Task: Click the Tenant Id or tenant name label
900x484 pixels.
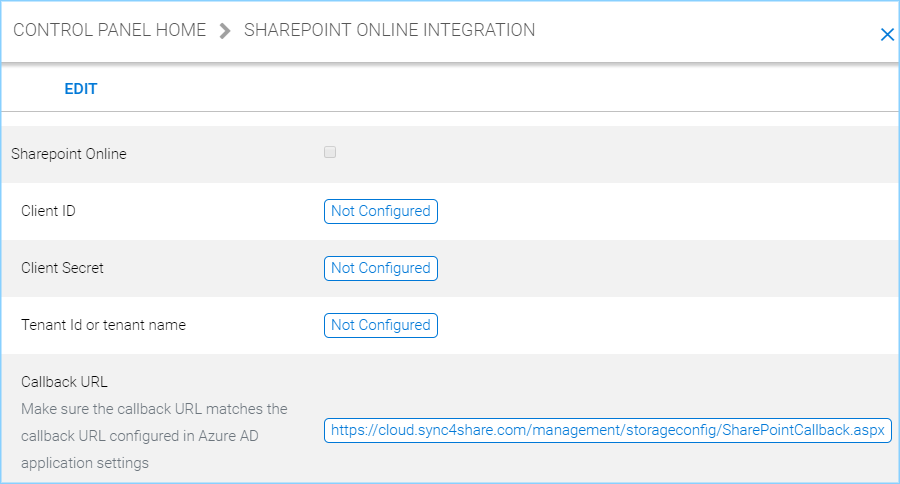Action: pyautogui.click(x=103, y=324)
